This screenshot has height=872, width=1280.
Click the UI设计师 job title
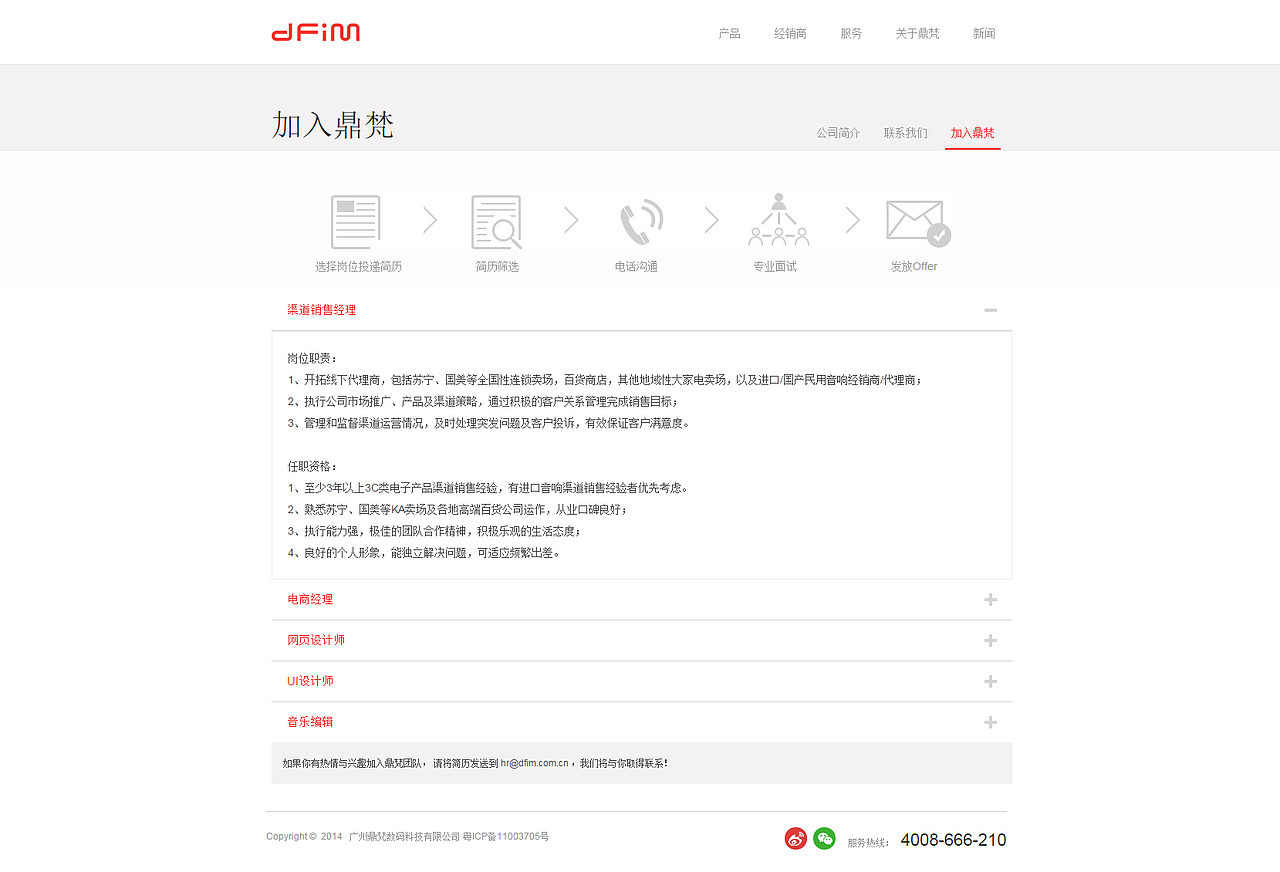coord(310,681)
